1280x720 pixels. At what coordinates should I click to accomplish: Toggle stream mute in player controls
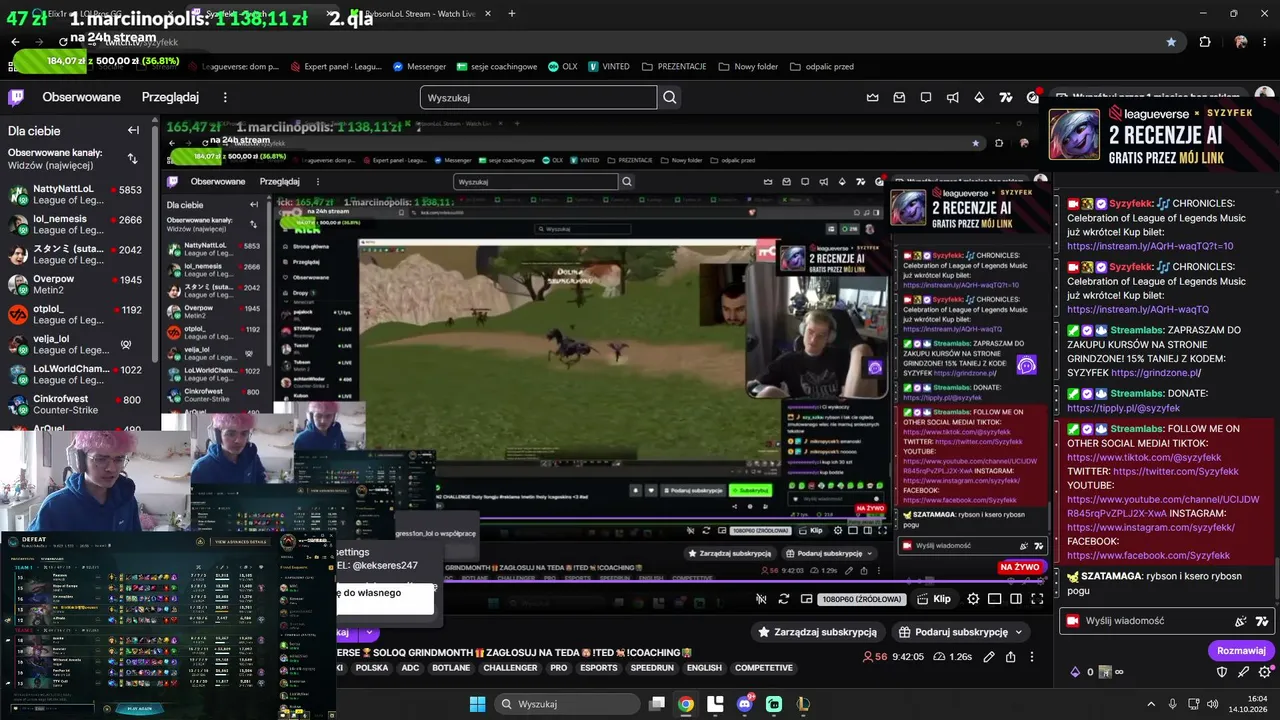point(761,599)
